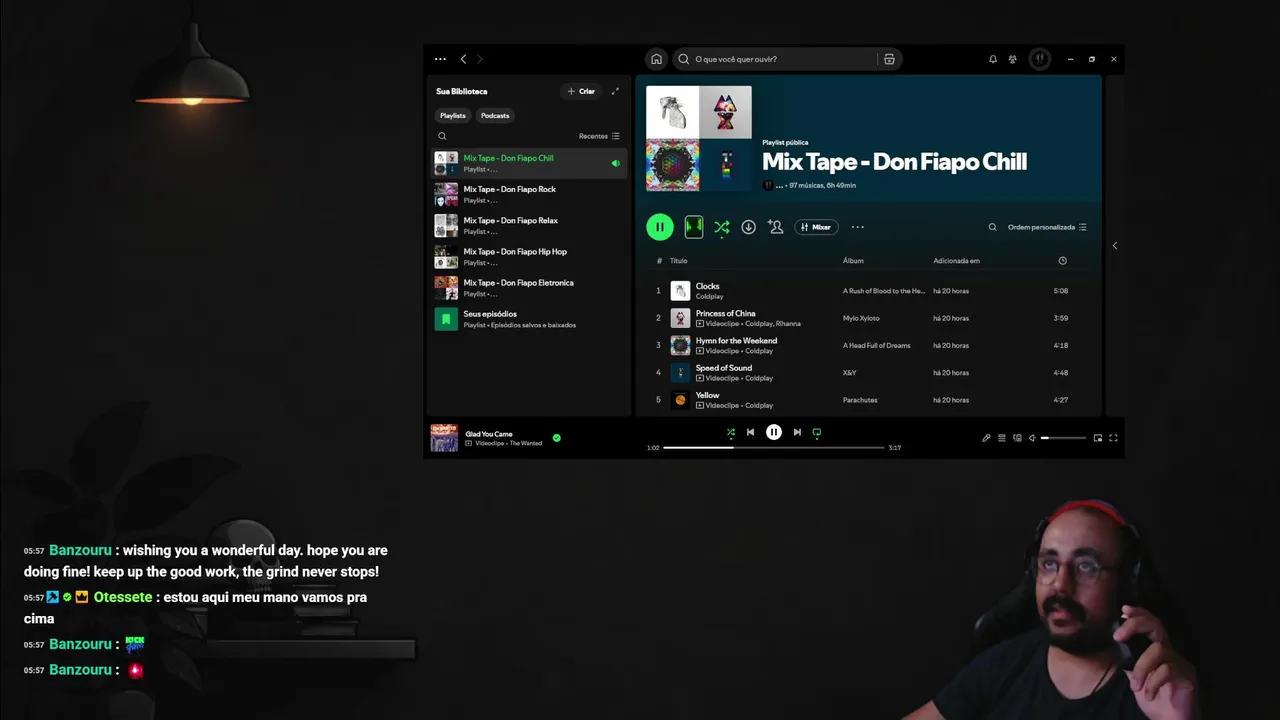This screenshot has width=1280, height=720.
Task: Open the Spotify home page icon
Action: click(x=656, y=59)
